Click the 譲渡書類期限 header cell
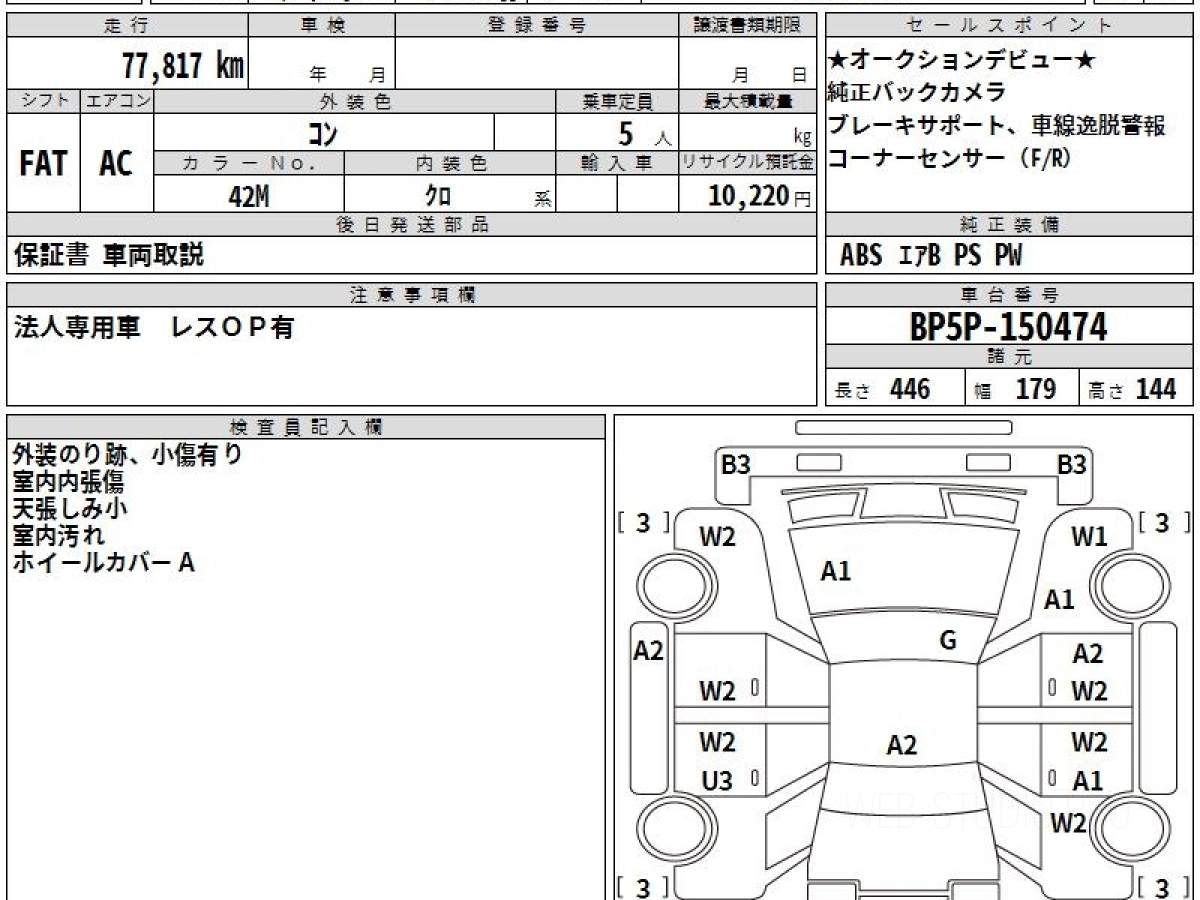This screenshot has width=1200, height=900. pyautogui.click(x=747, y=26)
